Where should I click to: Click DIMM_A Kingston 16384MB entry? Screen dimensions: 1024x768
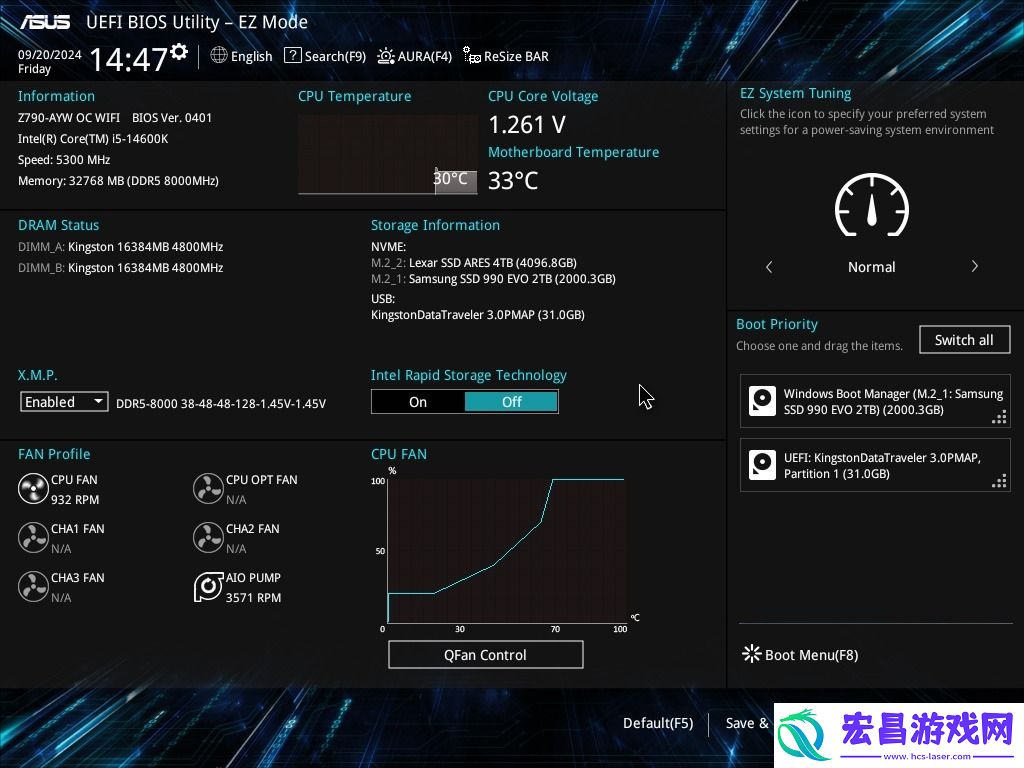pyautogui.click(x=120, y=247)
